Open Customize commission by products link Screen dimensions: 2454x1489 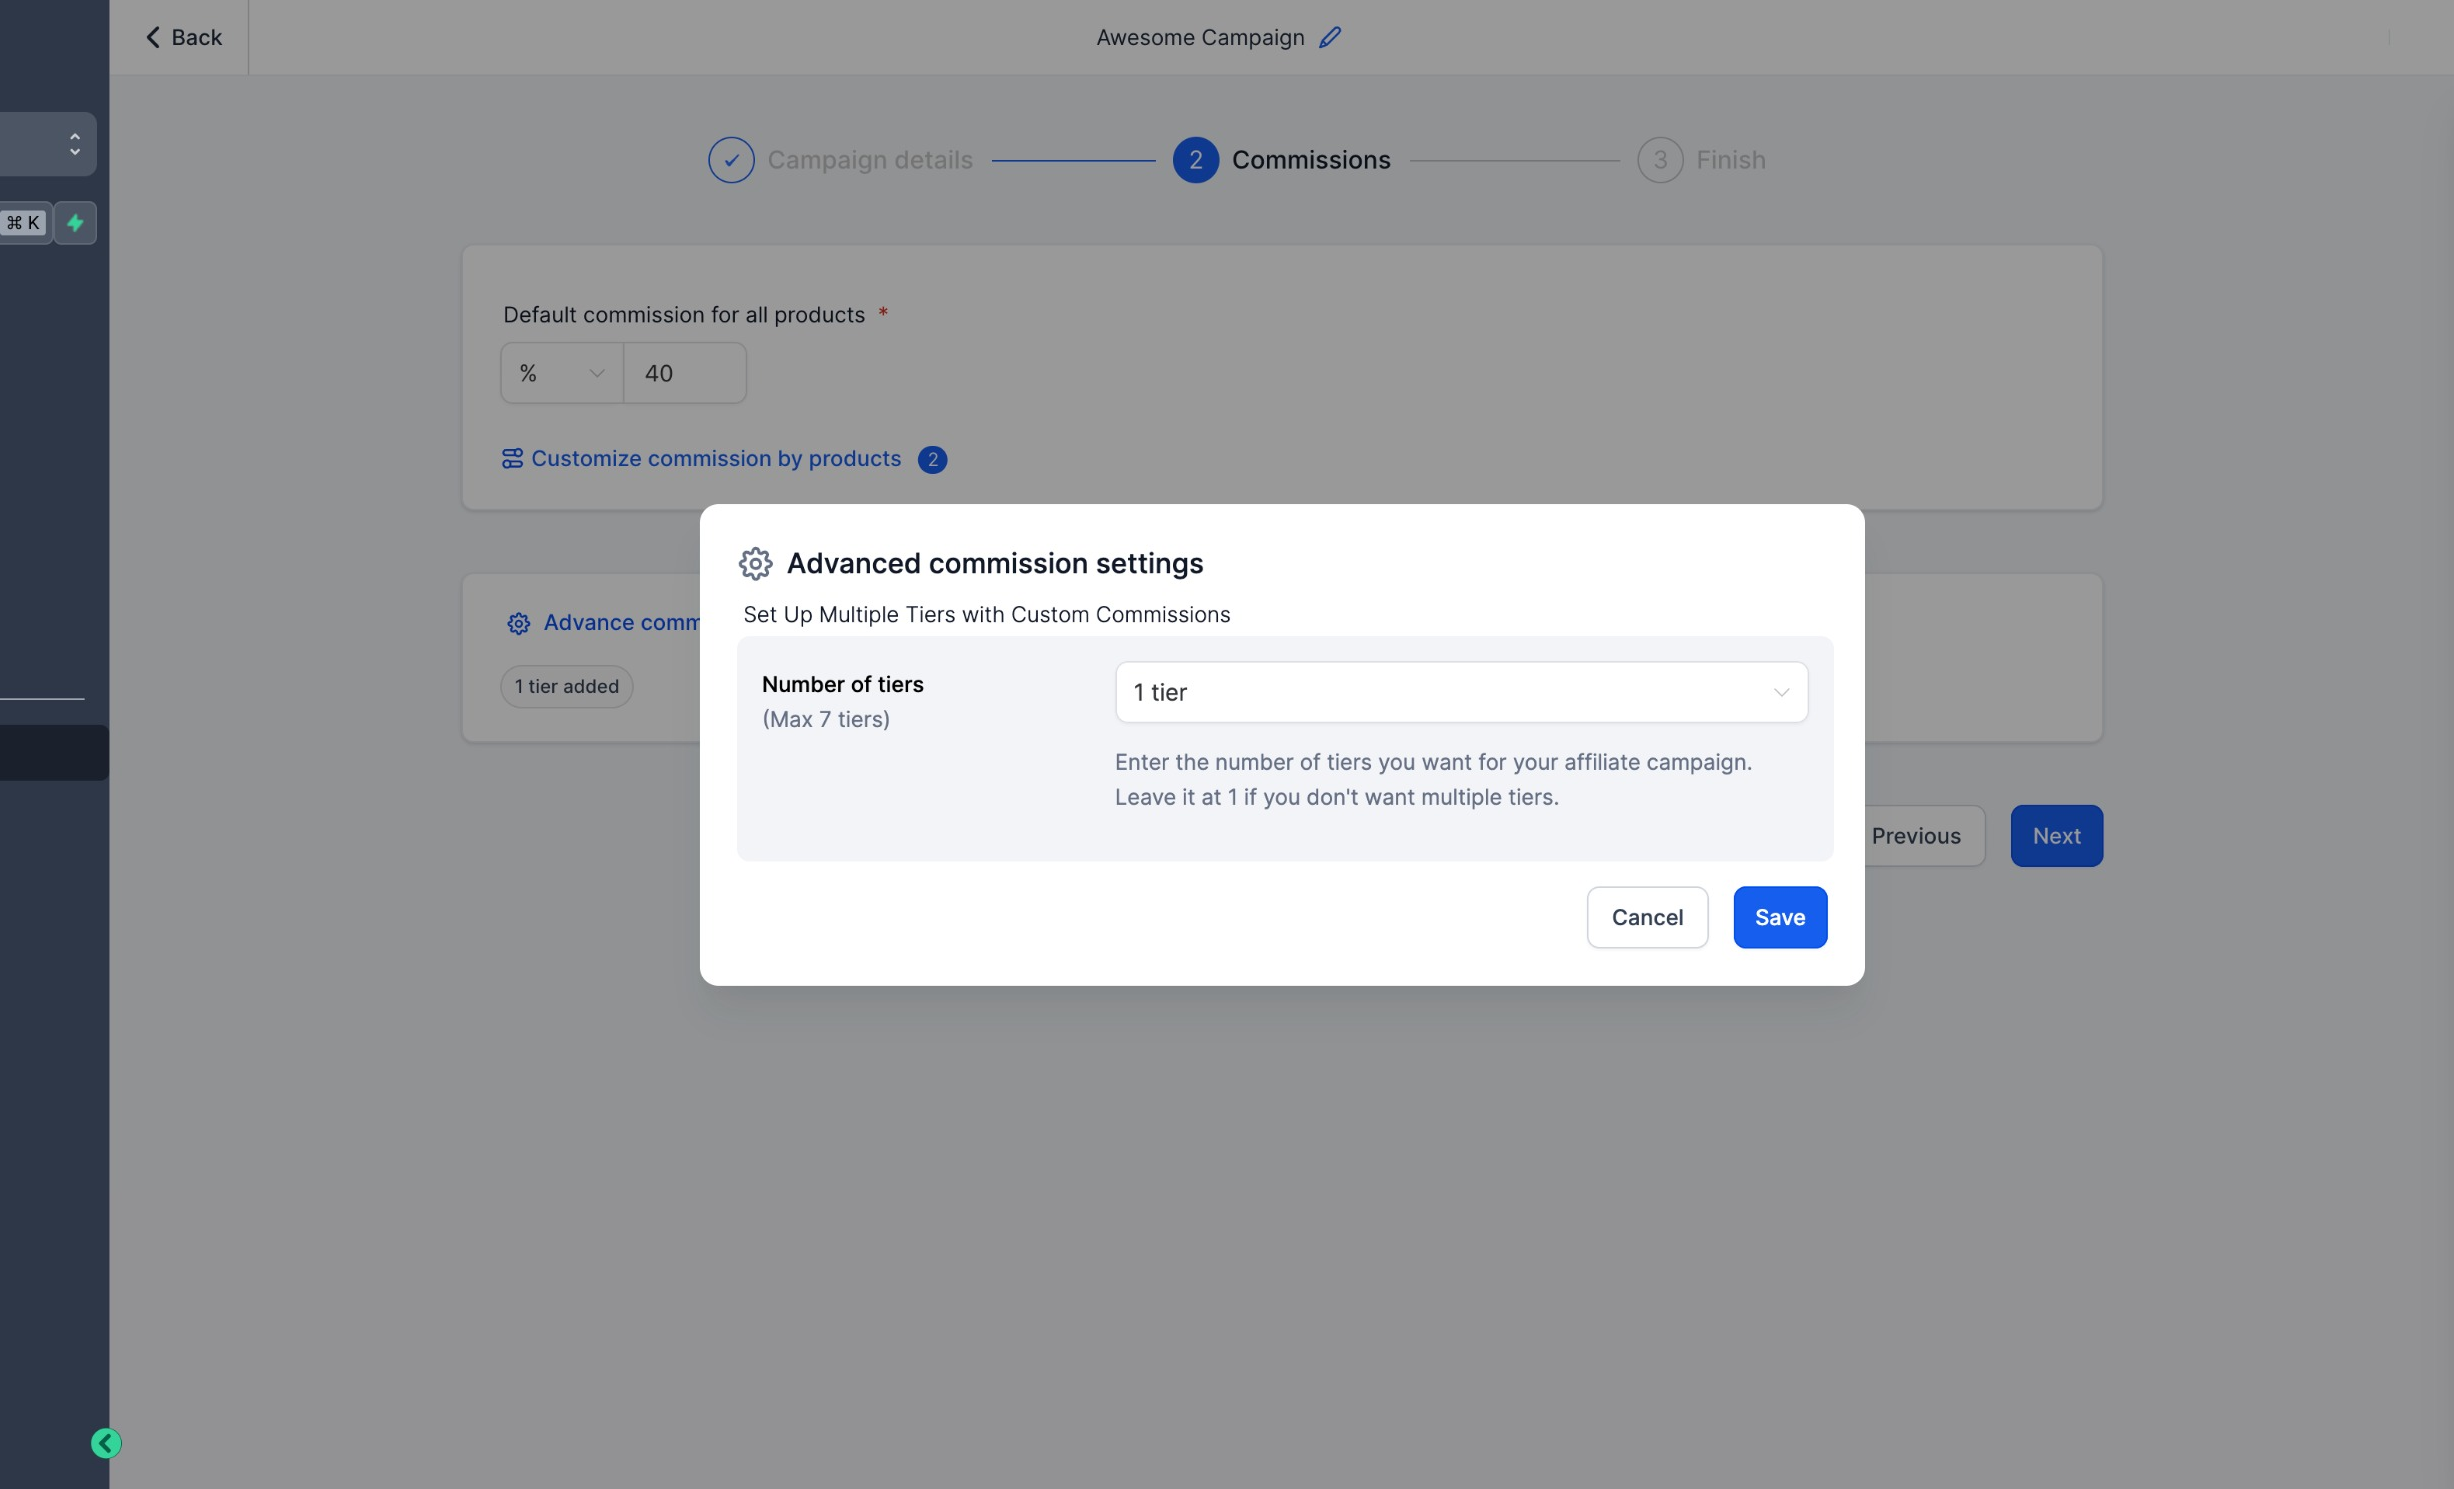click(x=716, y=458)
